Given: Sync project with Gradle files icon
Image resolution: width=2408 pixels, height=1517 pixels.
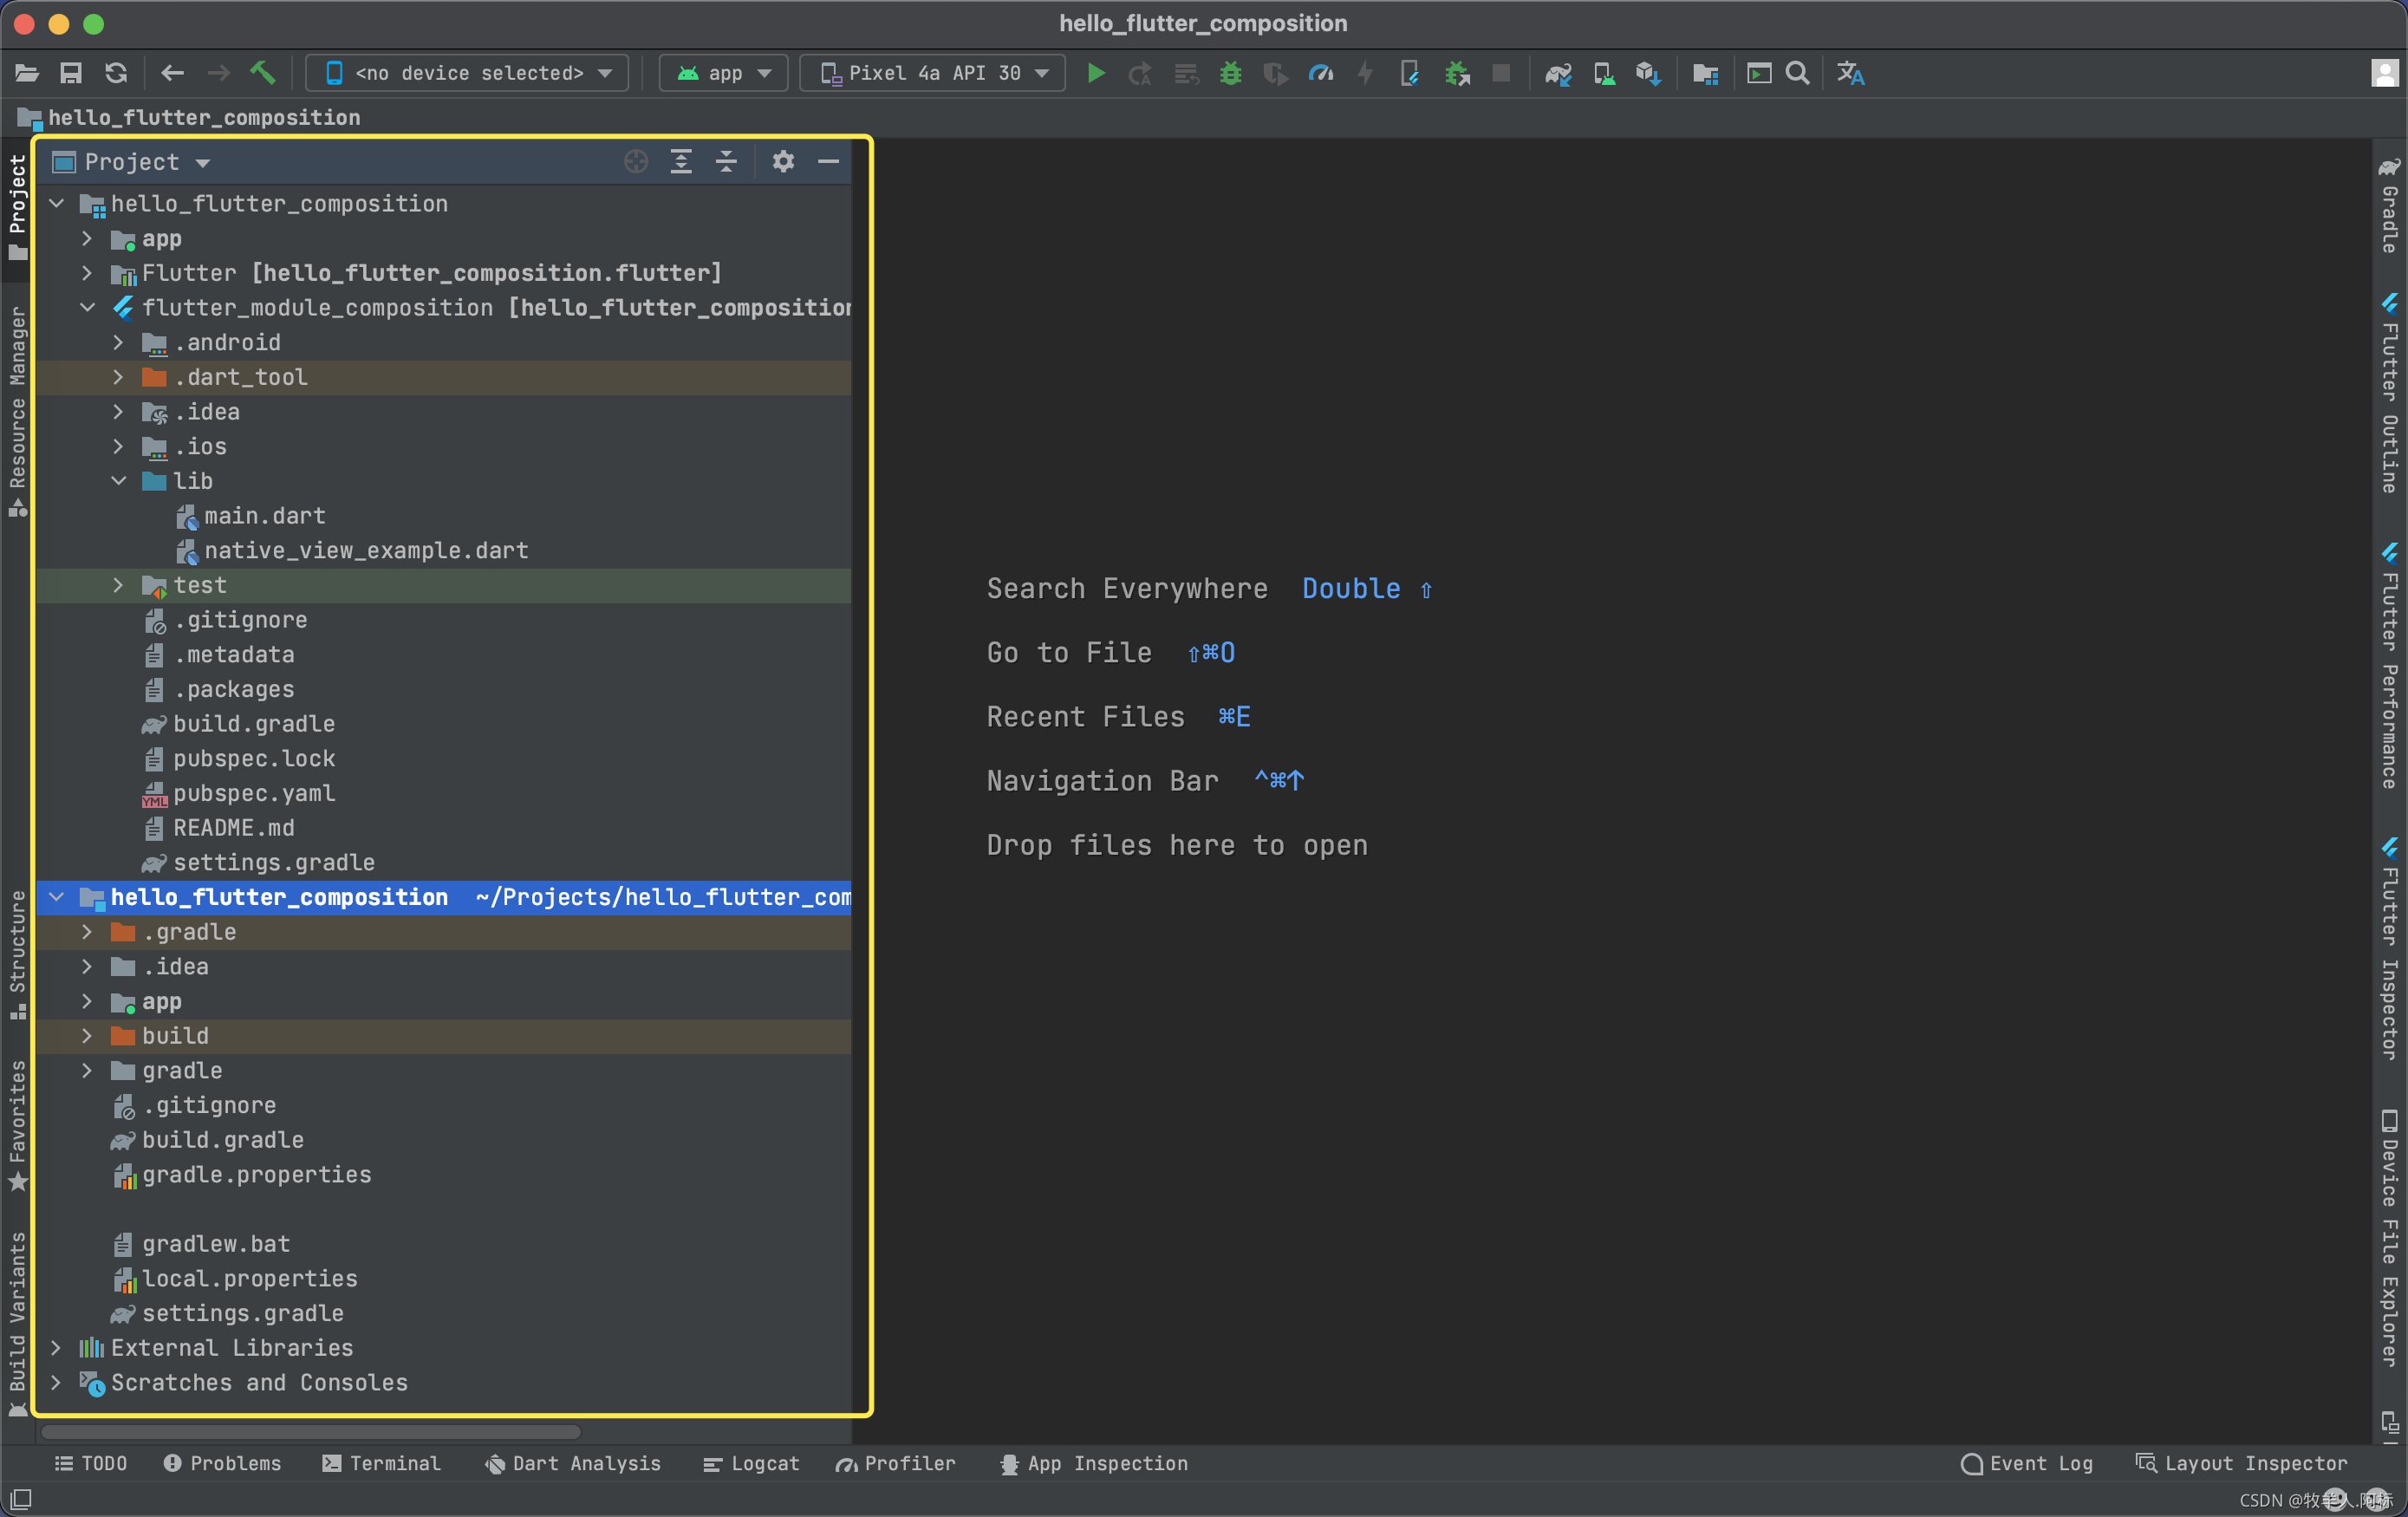Looking at the screenshot, I should click(x=1558, y=73).
